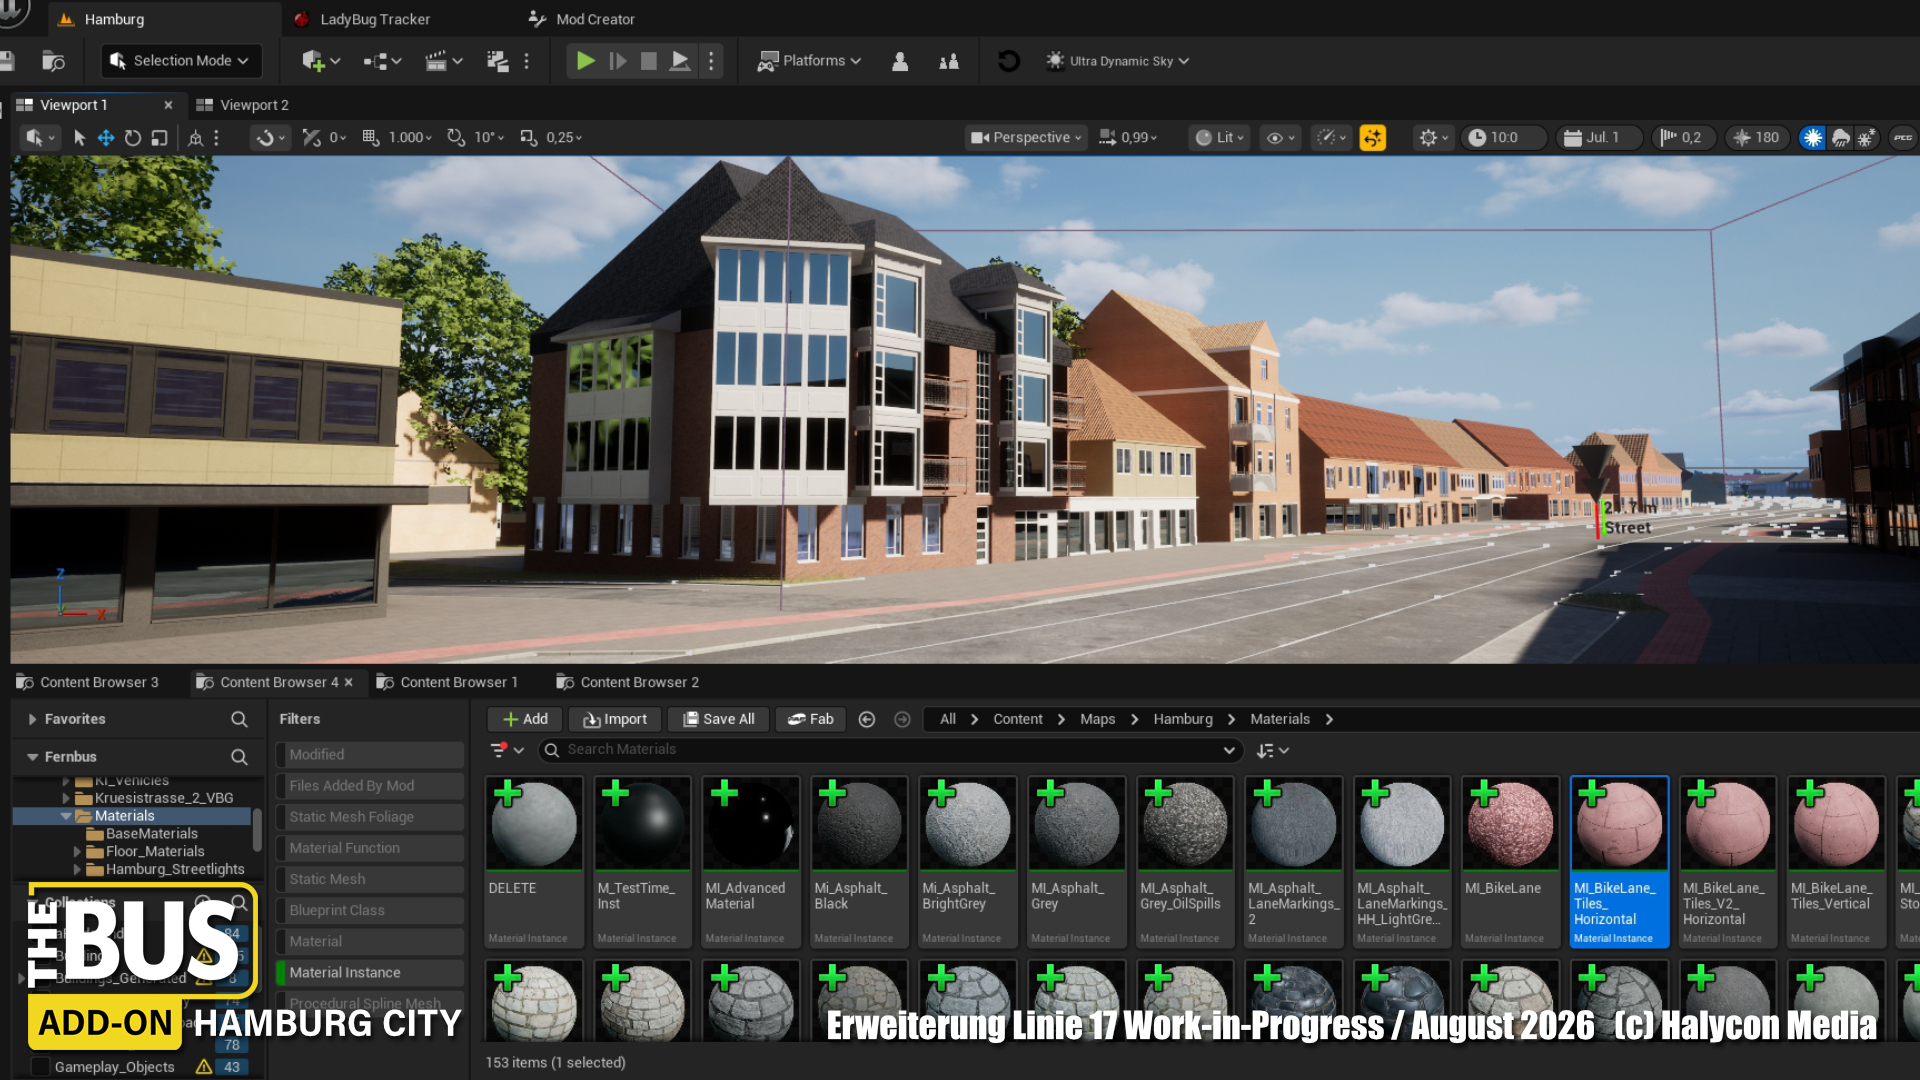Image resolution: width=1920 pixels, height=1080 pixels.
Task: Disable the Material Instance filter
Action: point(370,972)
